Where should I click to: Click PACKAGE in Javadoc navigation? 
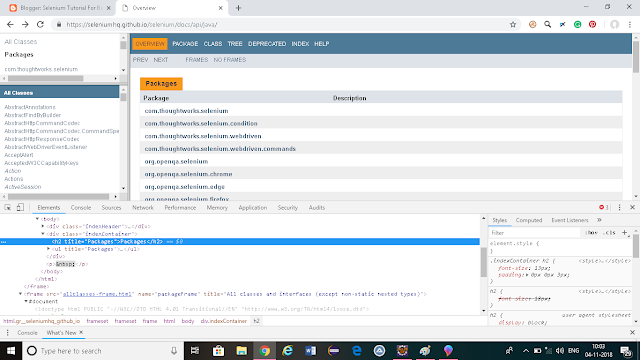[x=185, y=44]
